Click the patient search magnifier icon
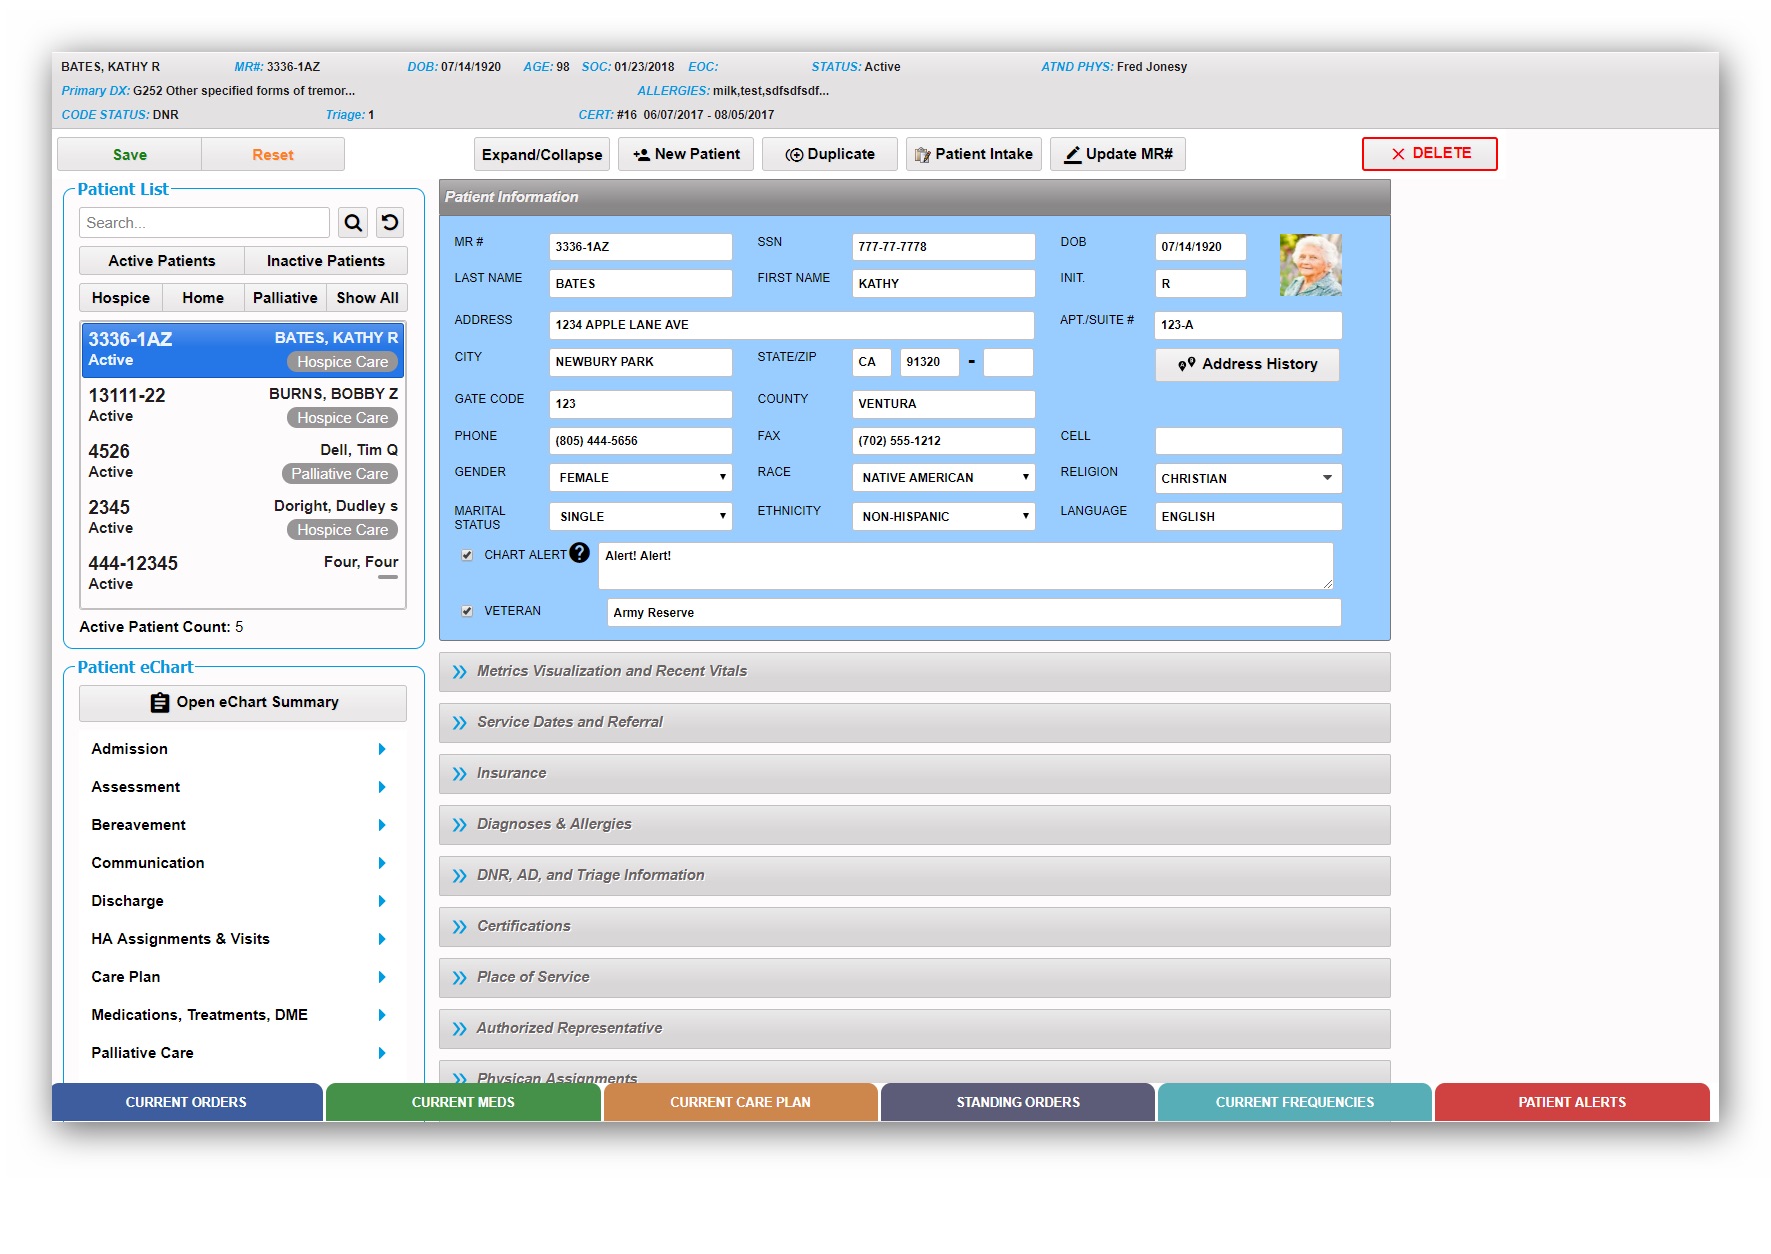Image resolution: width=1771 pixels, height=1254 pixels. click(353, 222)
